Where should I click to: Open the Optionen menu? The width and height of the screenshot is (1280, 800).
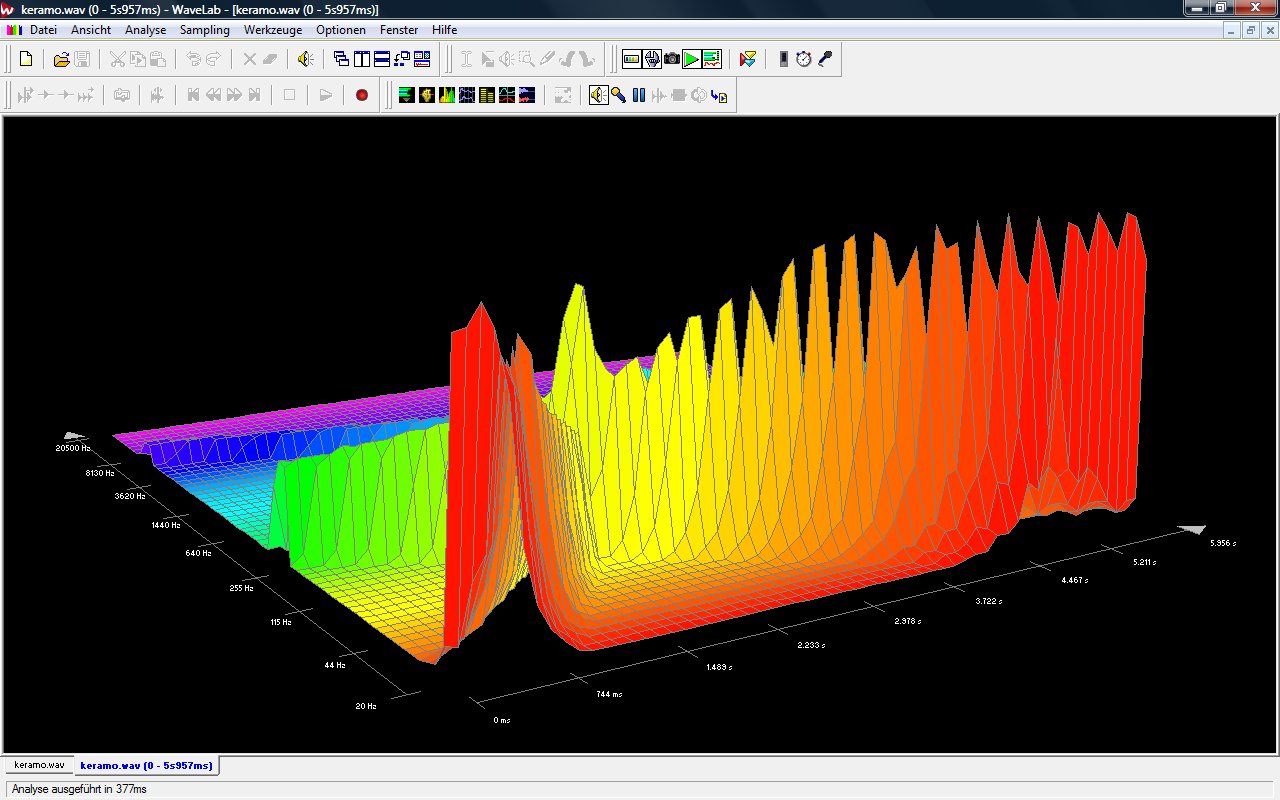341,30
